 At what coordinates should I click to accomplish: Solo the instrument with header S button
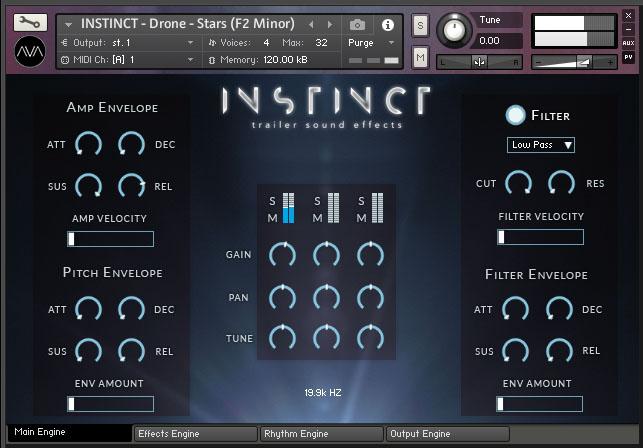pos(420,24)
